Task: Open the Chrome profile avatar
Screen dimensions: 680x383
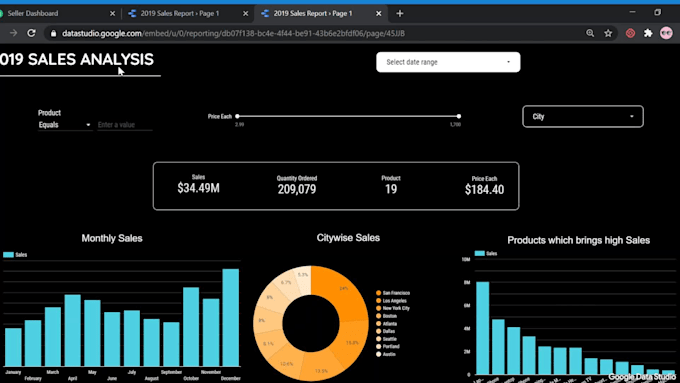Action: [x=666, y=33]
